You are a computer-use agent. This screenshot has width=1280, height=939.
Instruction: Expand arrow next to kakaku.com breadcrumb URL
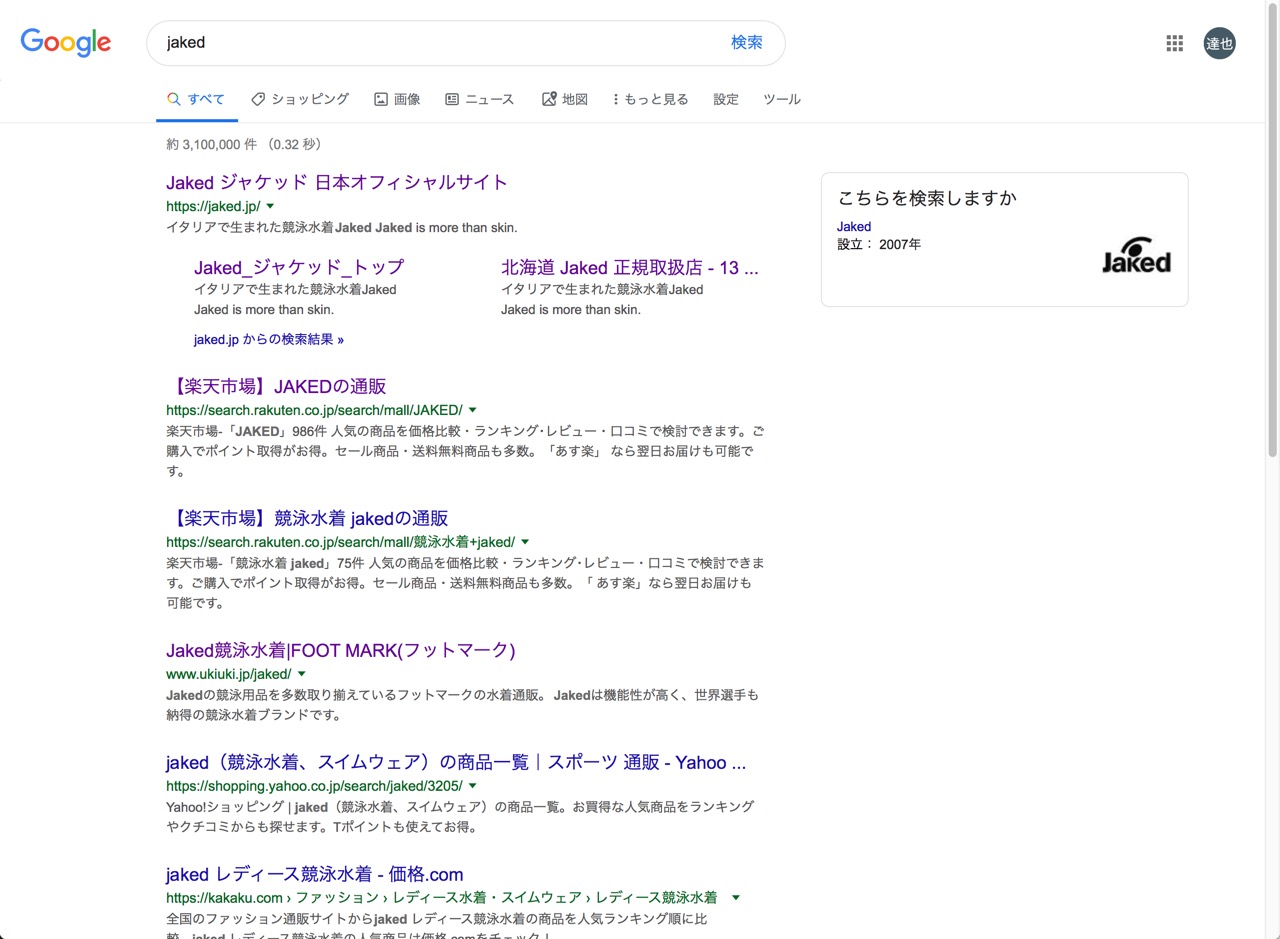click(x=736, y=898)
